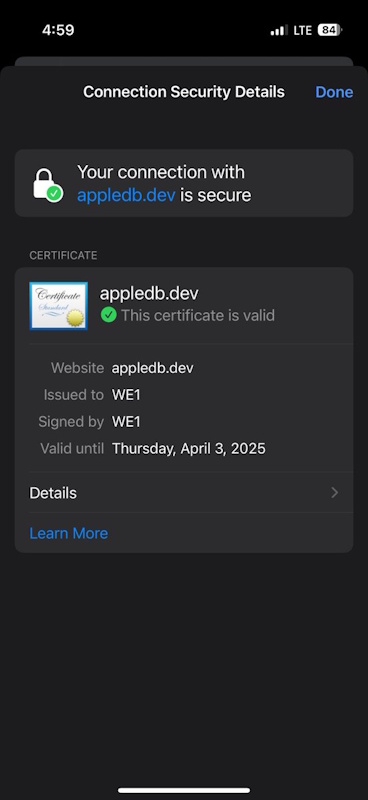Viewport: 368px width, 800px height.
Task: Tap the Signed by WE1 value
Action: [126, 422]
